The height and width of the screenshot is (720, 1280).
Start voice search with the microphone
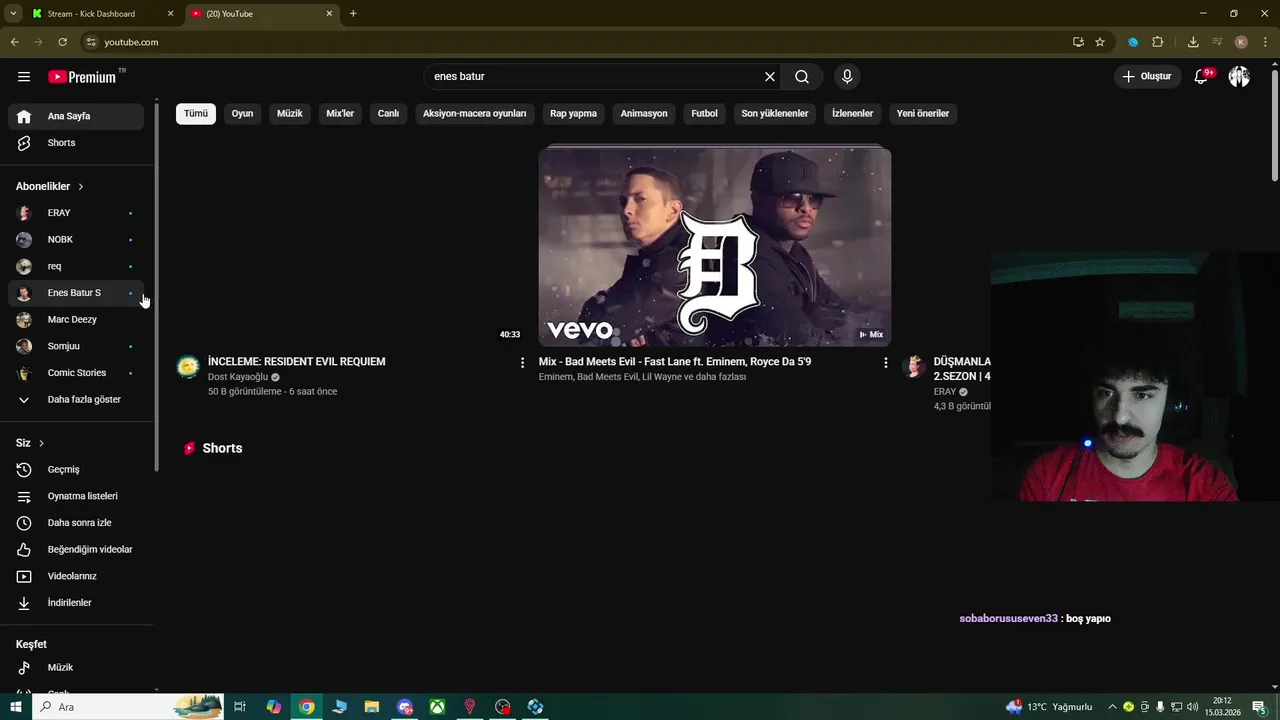click(x=847, y=77)
